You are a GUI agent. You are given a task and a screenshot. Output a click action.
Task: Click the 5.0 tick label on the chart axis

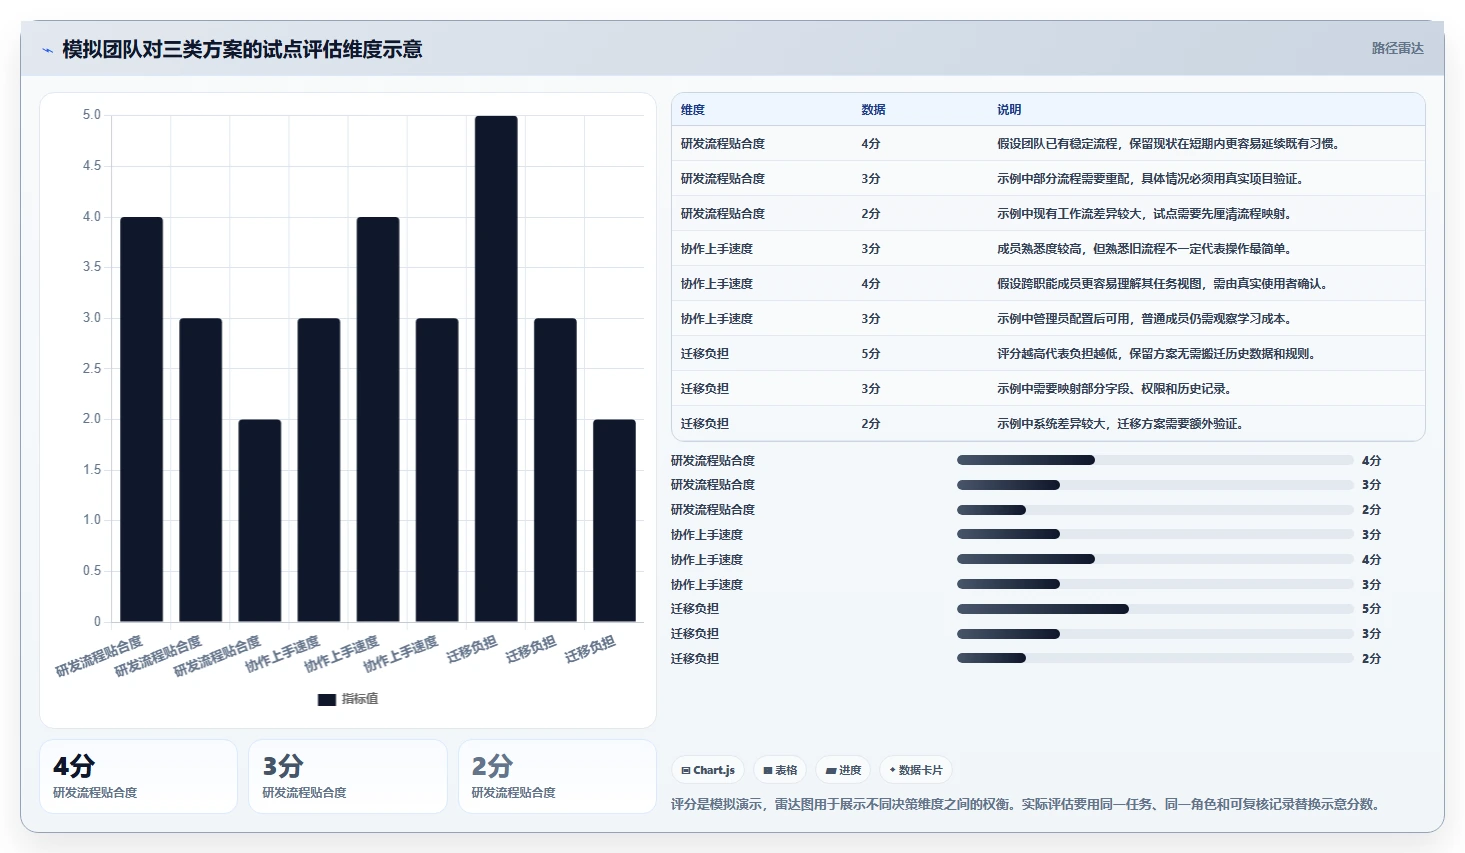92,115
